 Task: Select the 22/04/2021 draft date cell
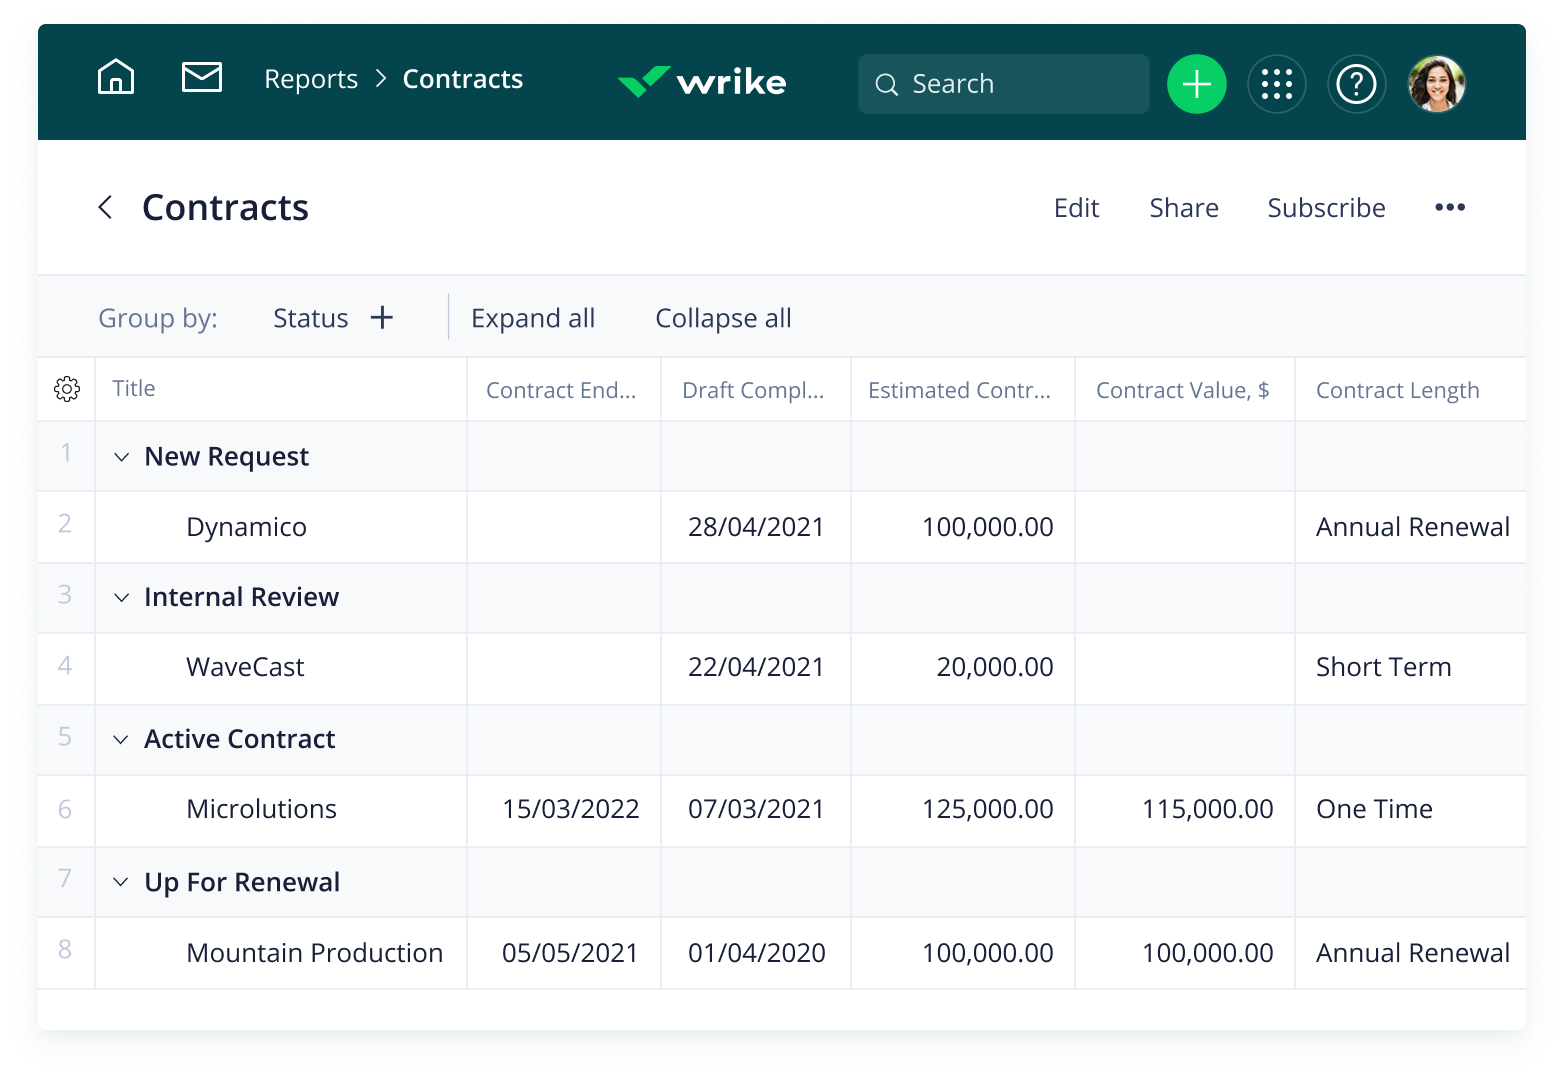[756, 667]
